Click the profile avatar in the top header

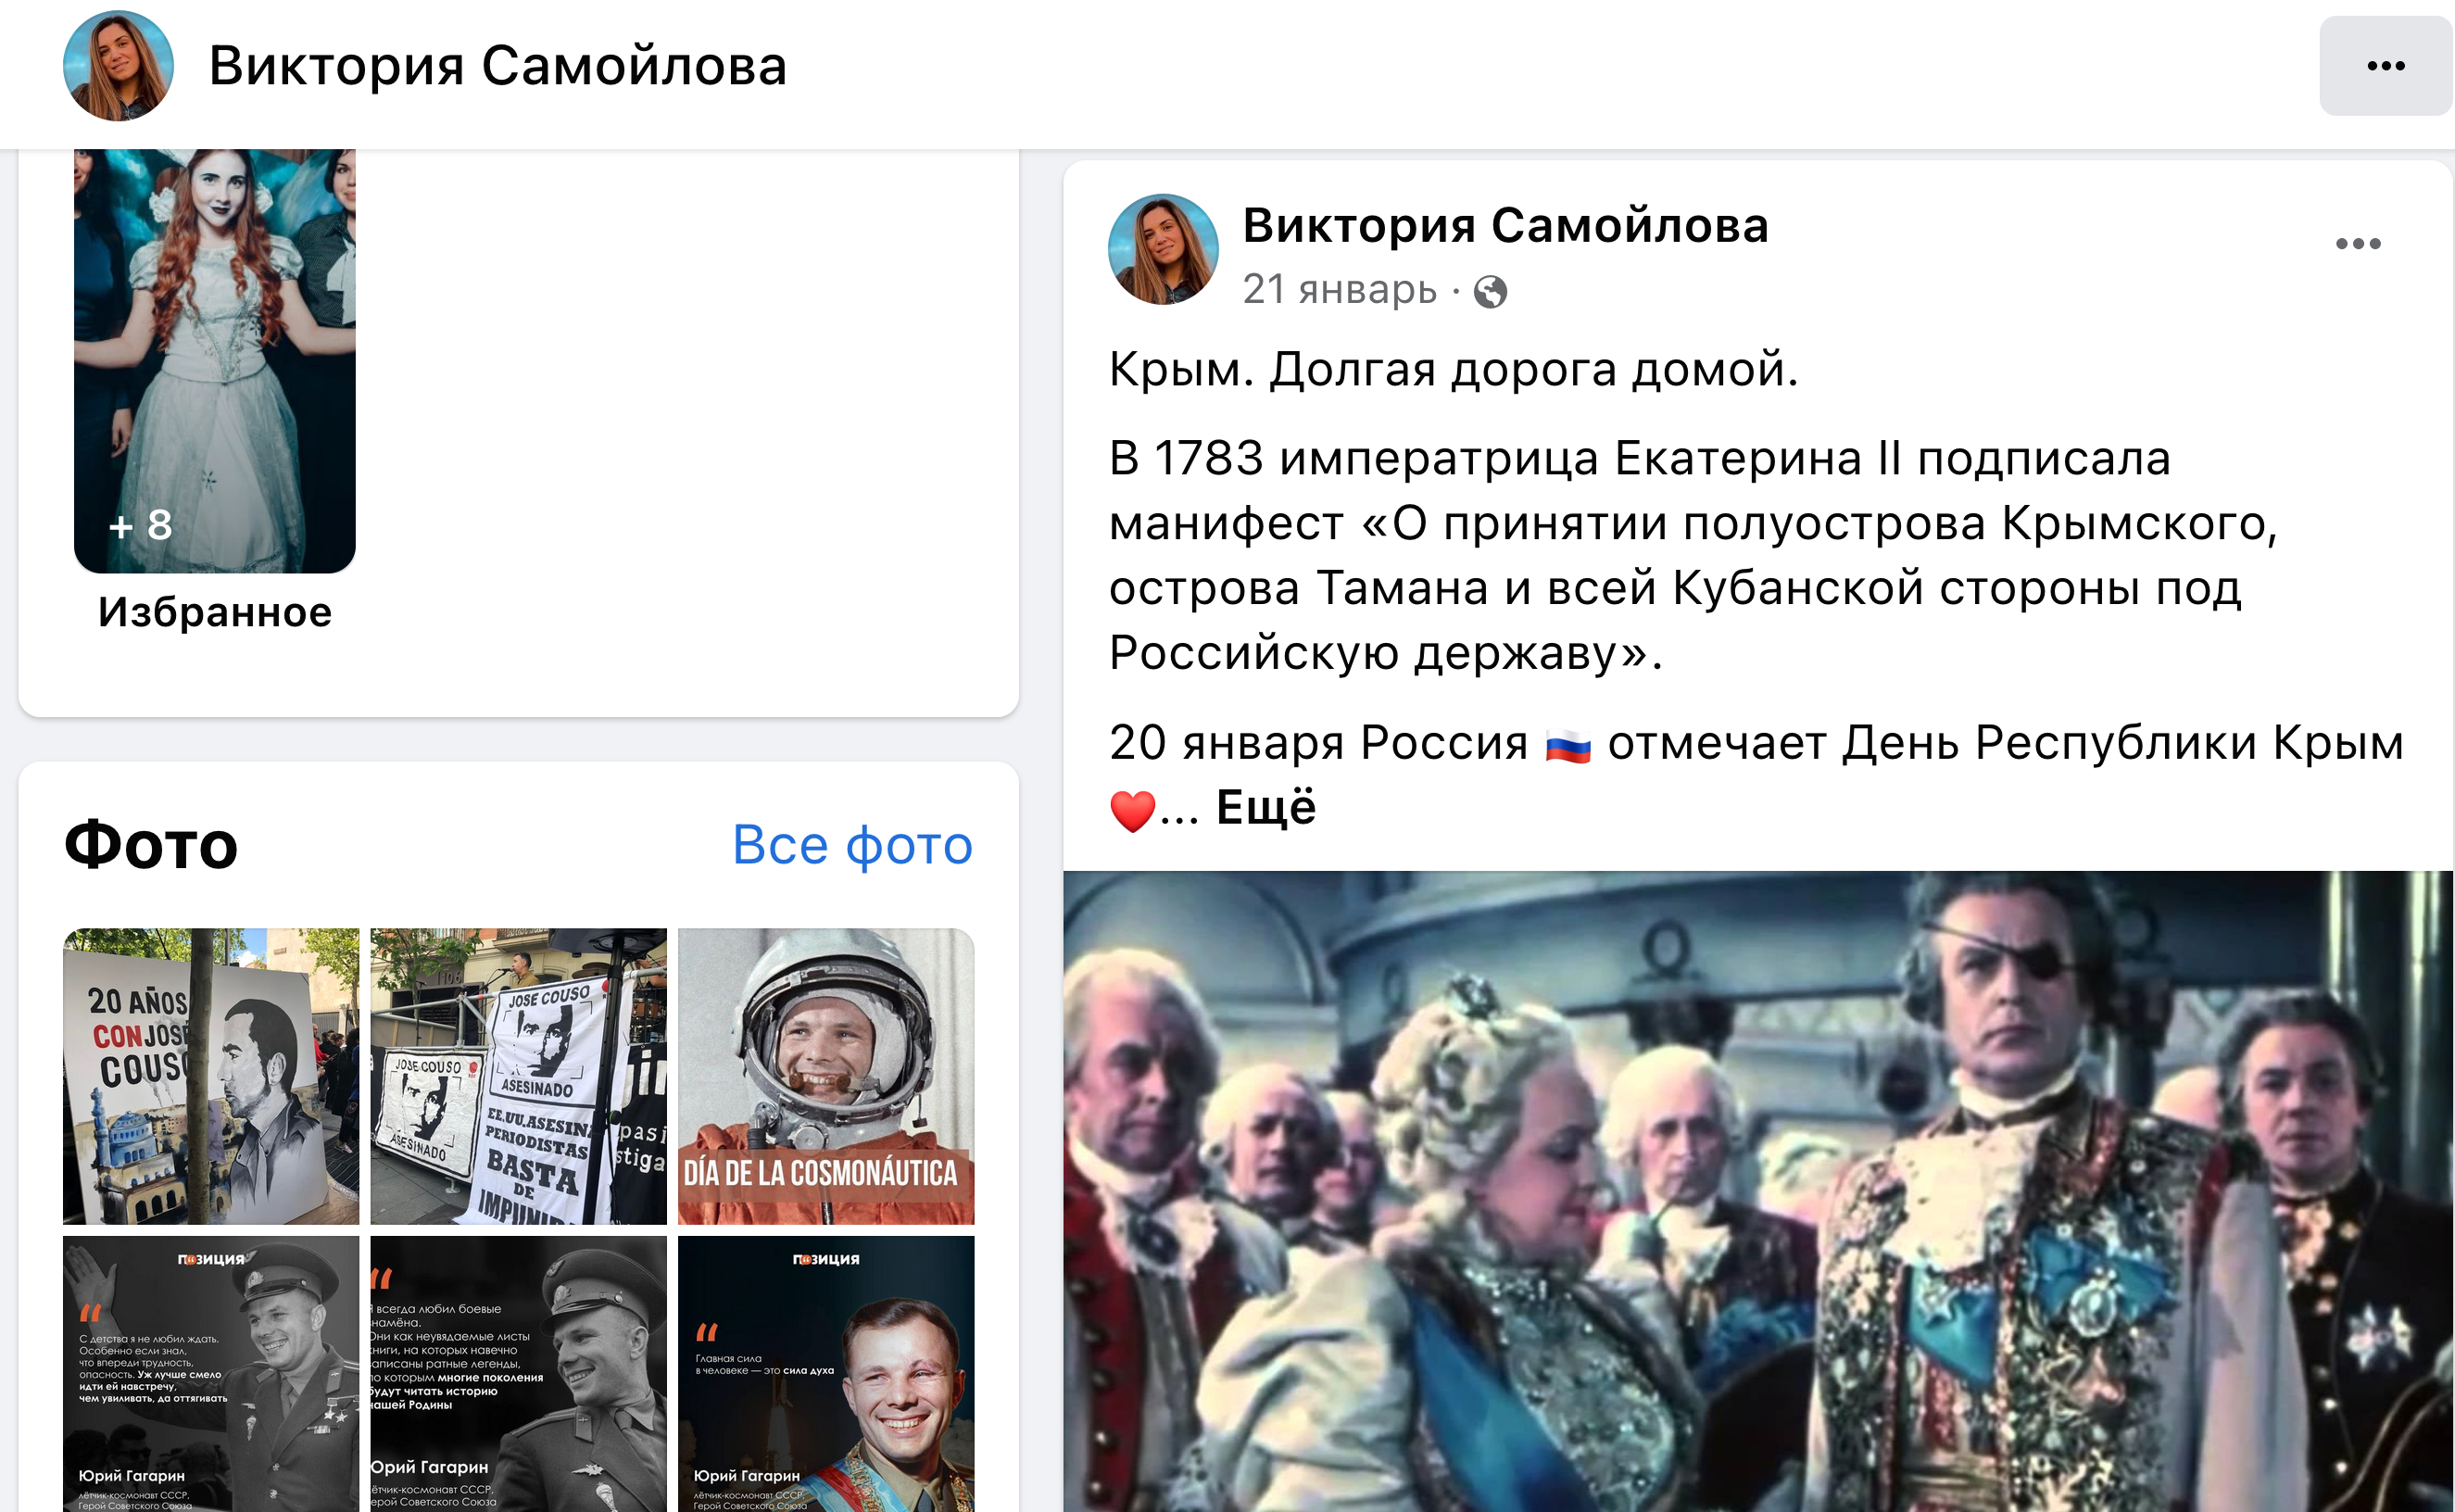[118, 66]
